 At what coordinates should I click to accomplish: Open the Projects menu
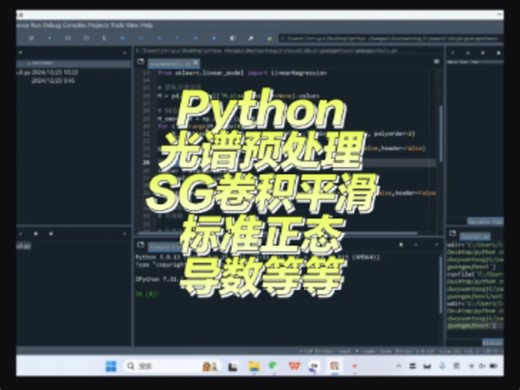click(98, 25)
